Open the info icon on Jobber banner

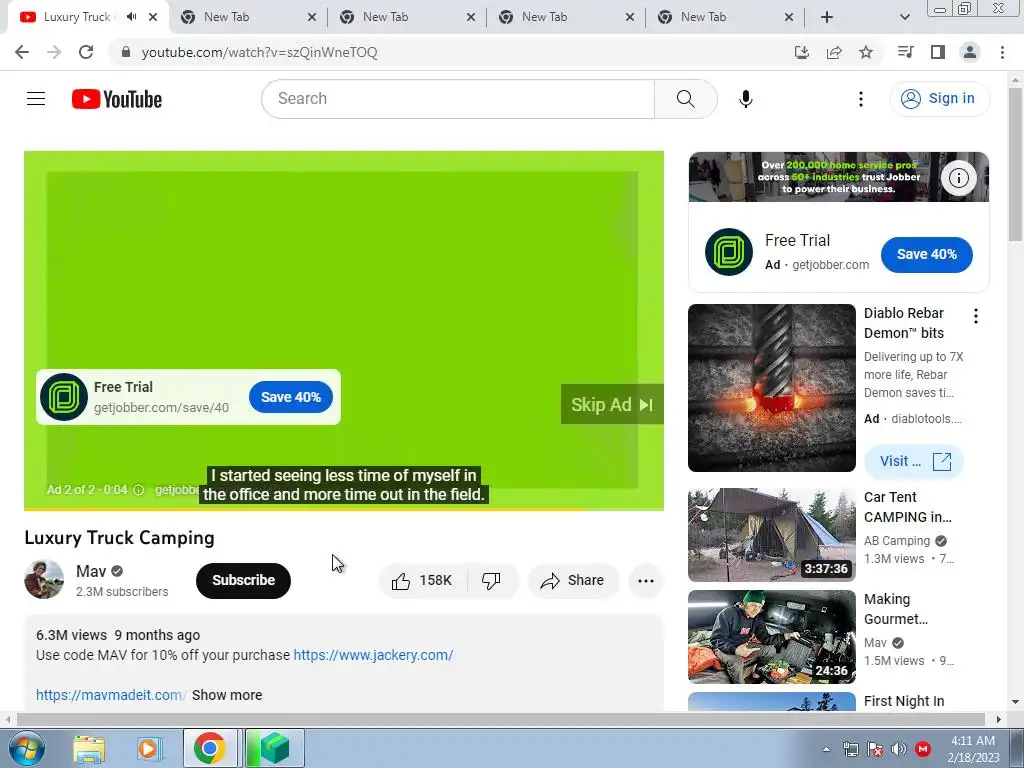tap(959, 178)
